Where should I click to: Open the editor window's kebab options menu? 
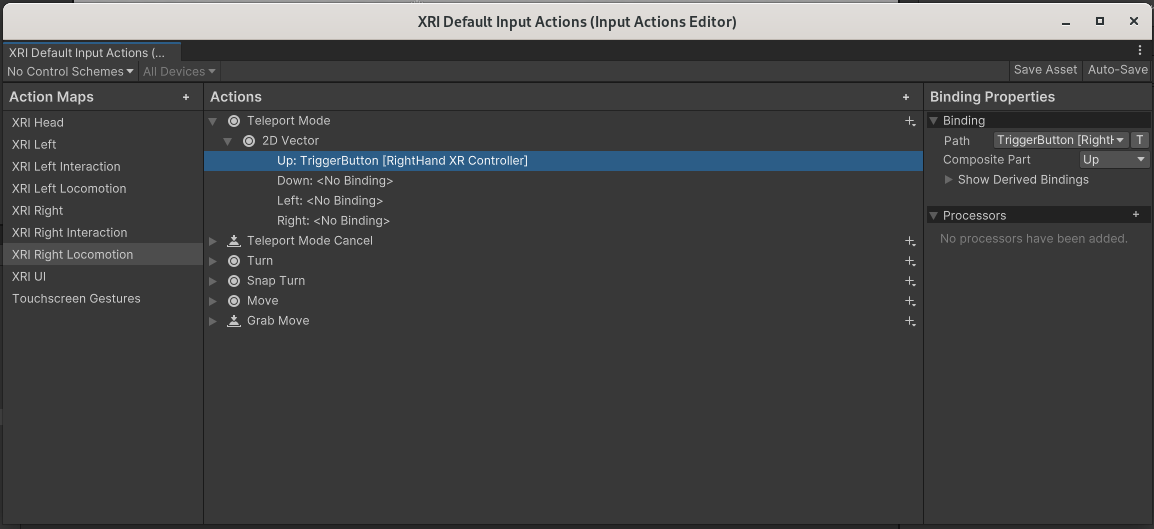click(1140, 50)
